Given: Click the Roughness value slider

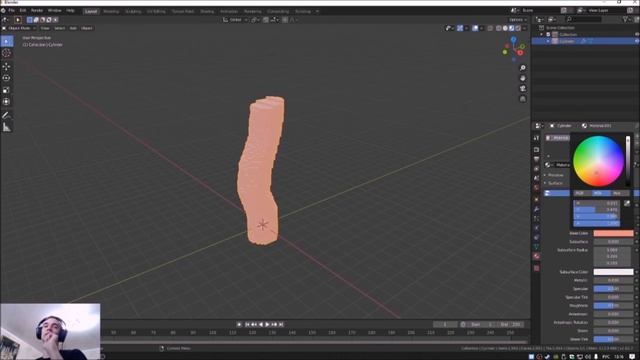Looking at the screenshot, I should point(613,306).
